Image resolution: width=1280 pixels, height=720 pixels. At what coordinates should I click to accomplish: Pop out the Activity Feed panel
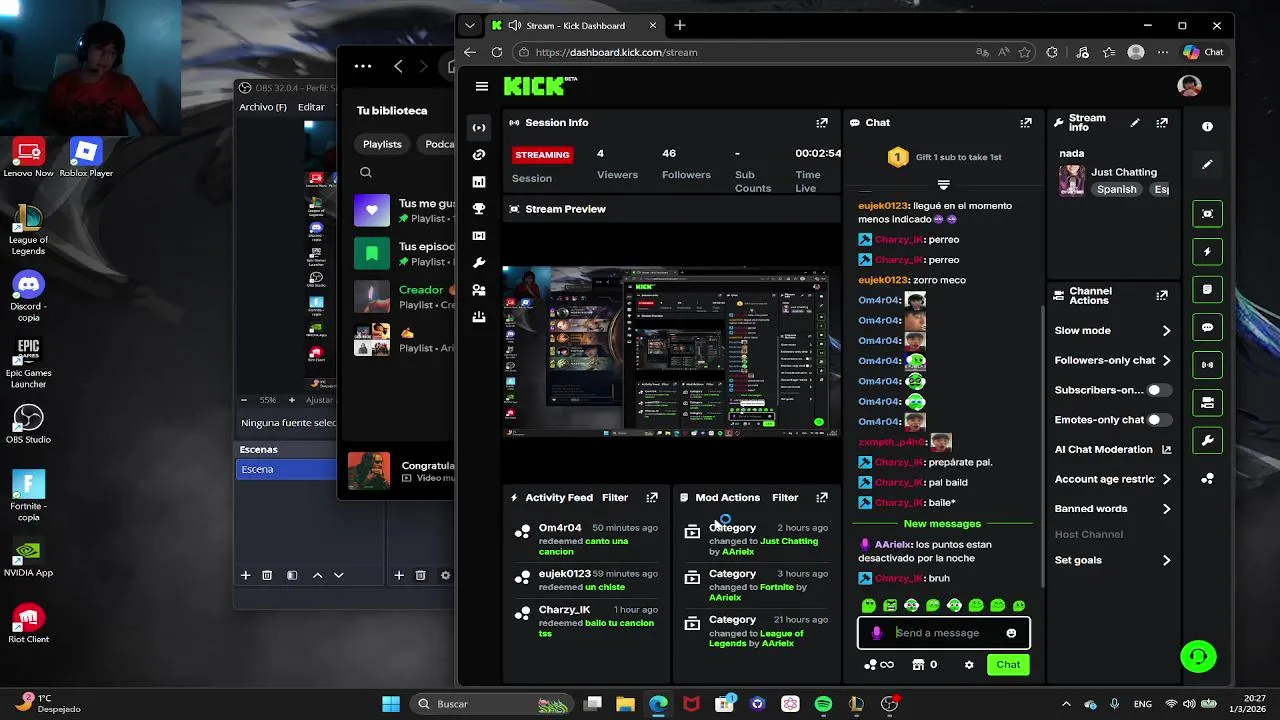[x=652, y=497]
